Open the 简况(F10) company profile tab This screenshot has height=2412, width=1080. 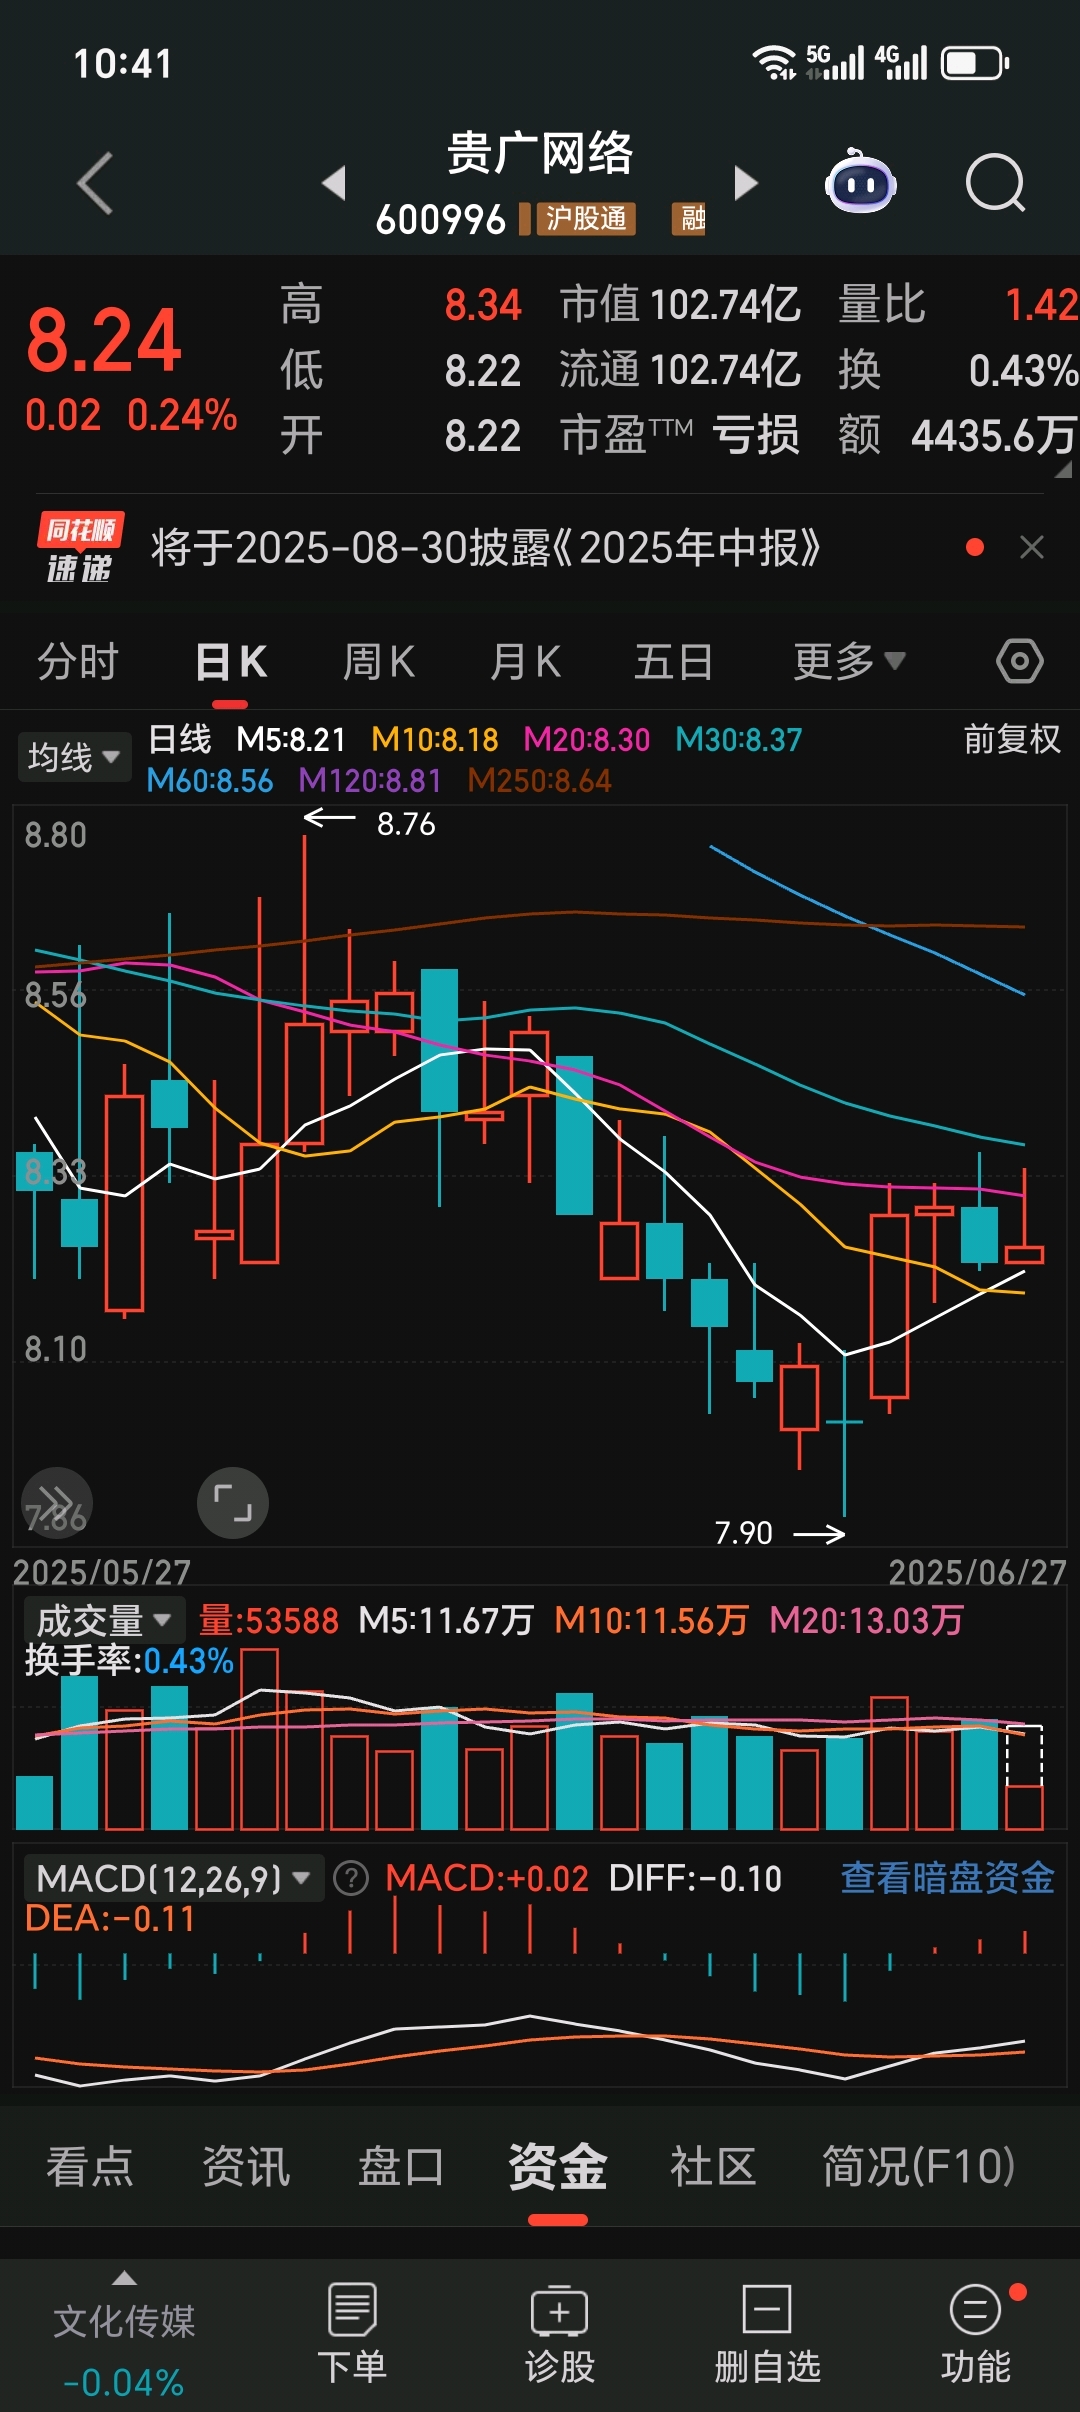[x=919, y=2167]
